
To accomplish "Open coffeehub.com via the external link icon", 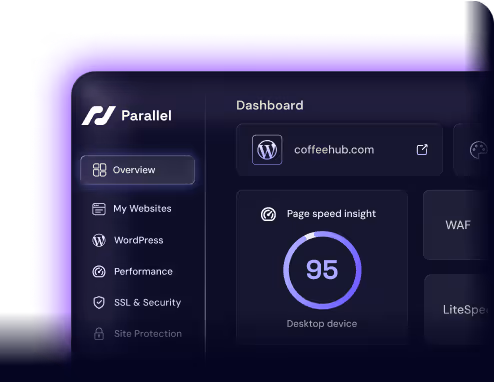I will [422, 150].
